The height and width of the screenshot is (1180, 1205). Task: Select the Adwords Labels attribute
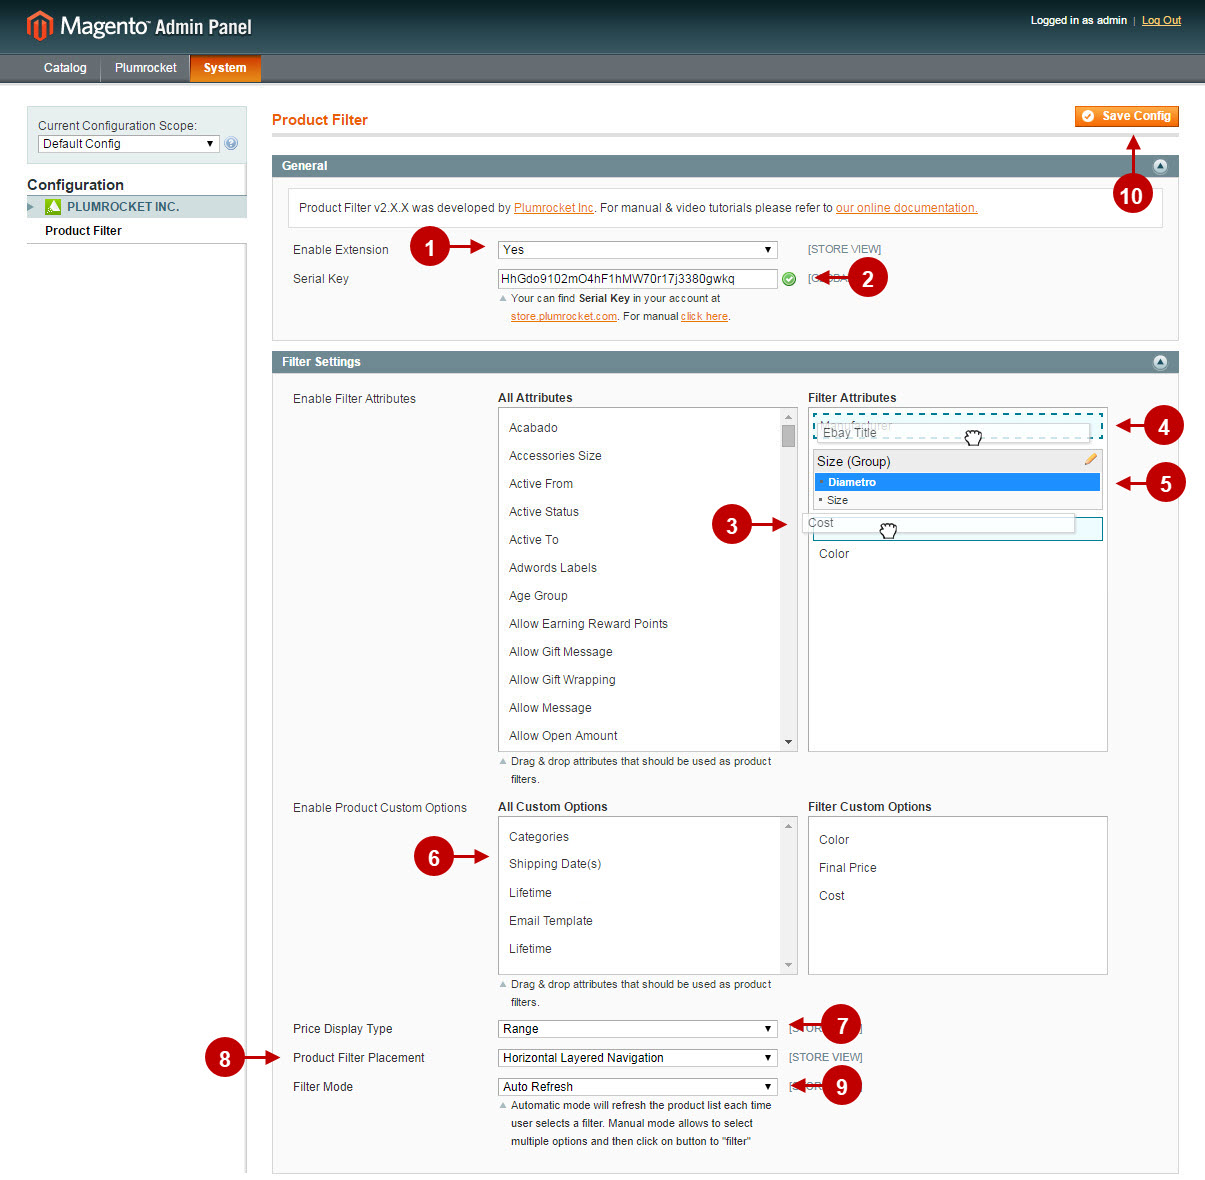point(553,568)
